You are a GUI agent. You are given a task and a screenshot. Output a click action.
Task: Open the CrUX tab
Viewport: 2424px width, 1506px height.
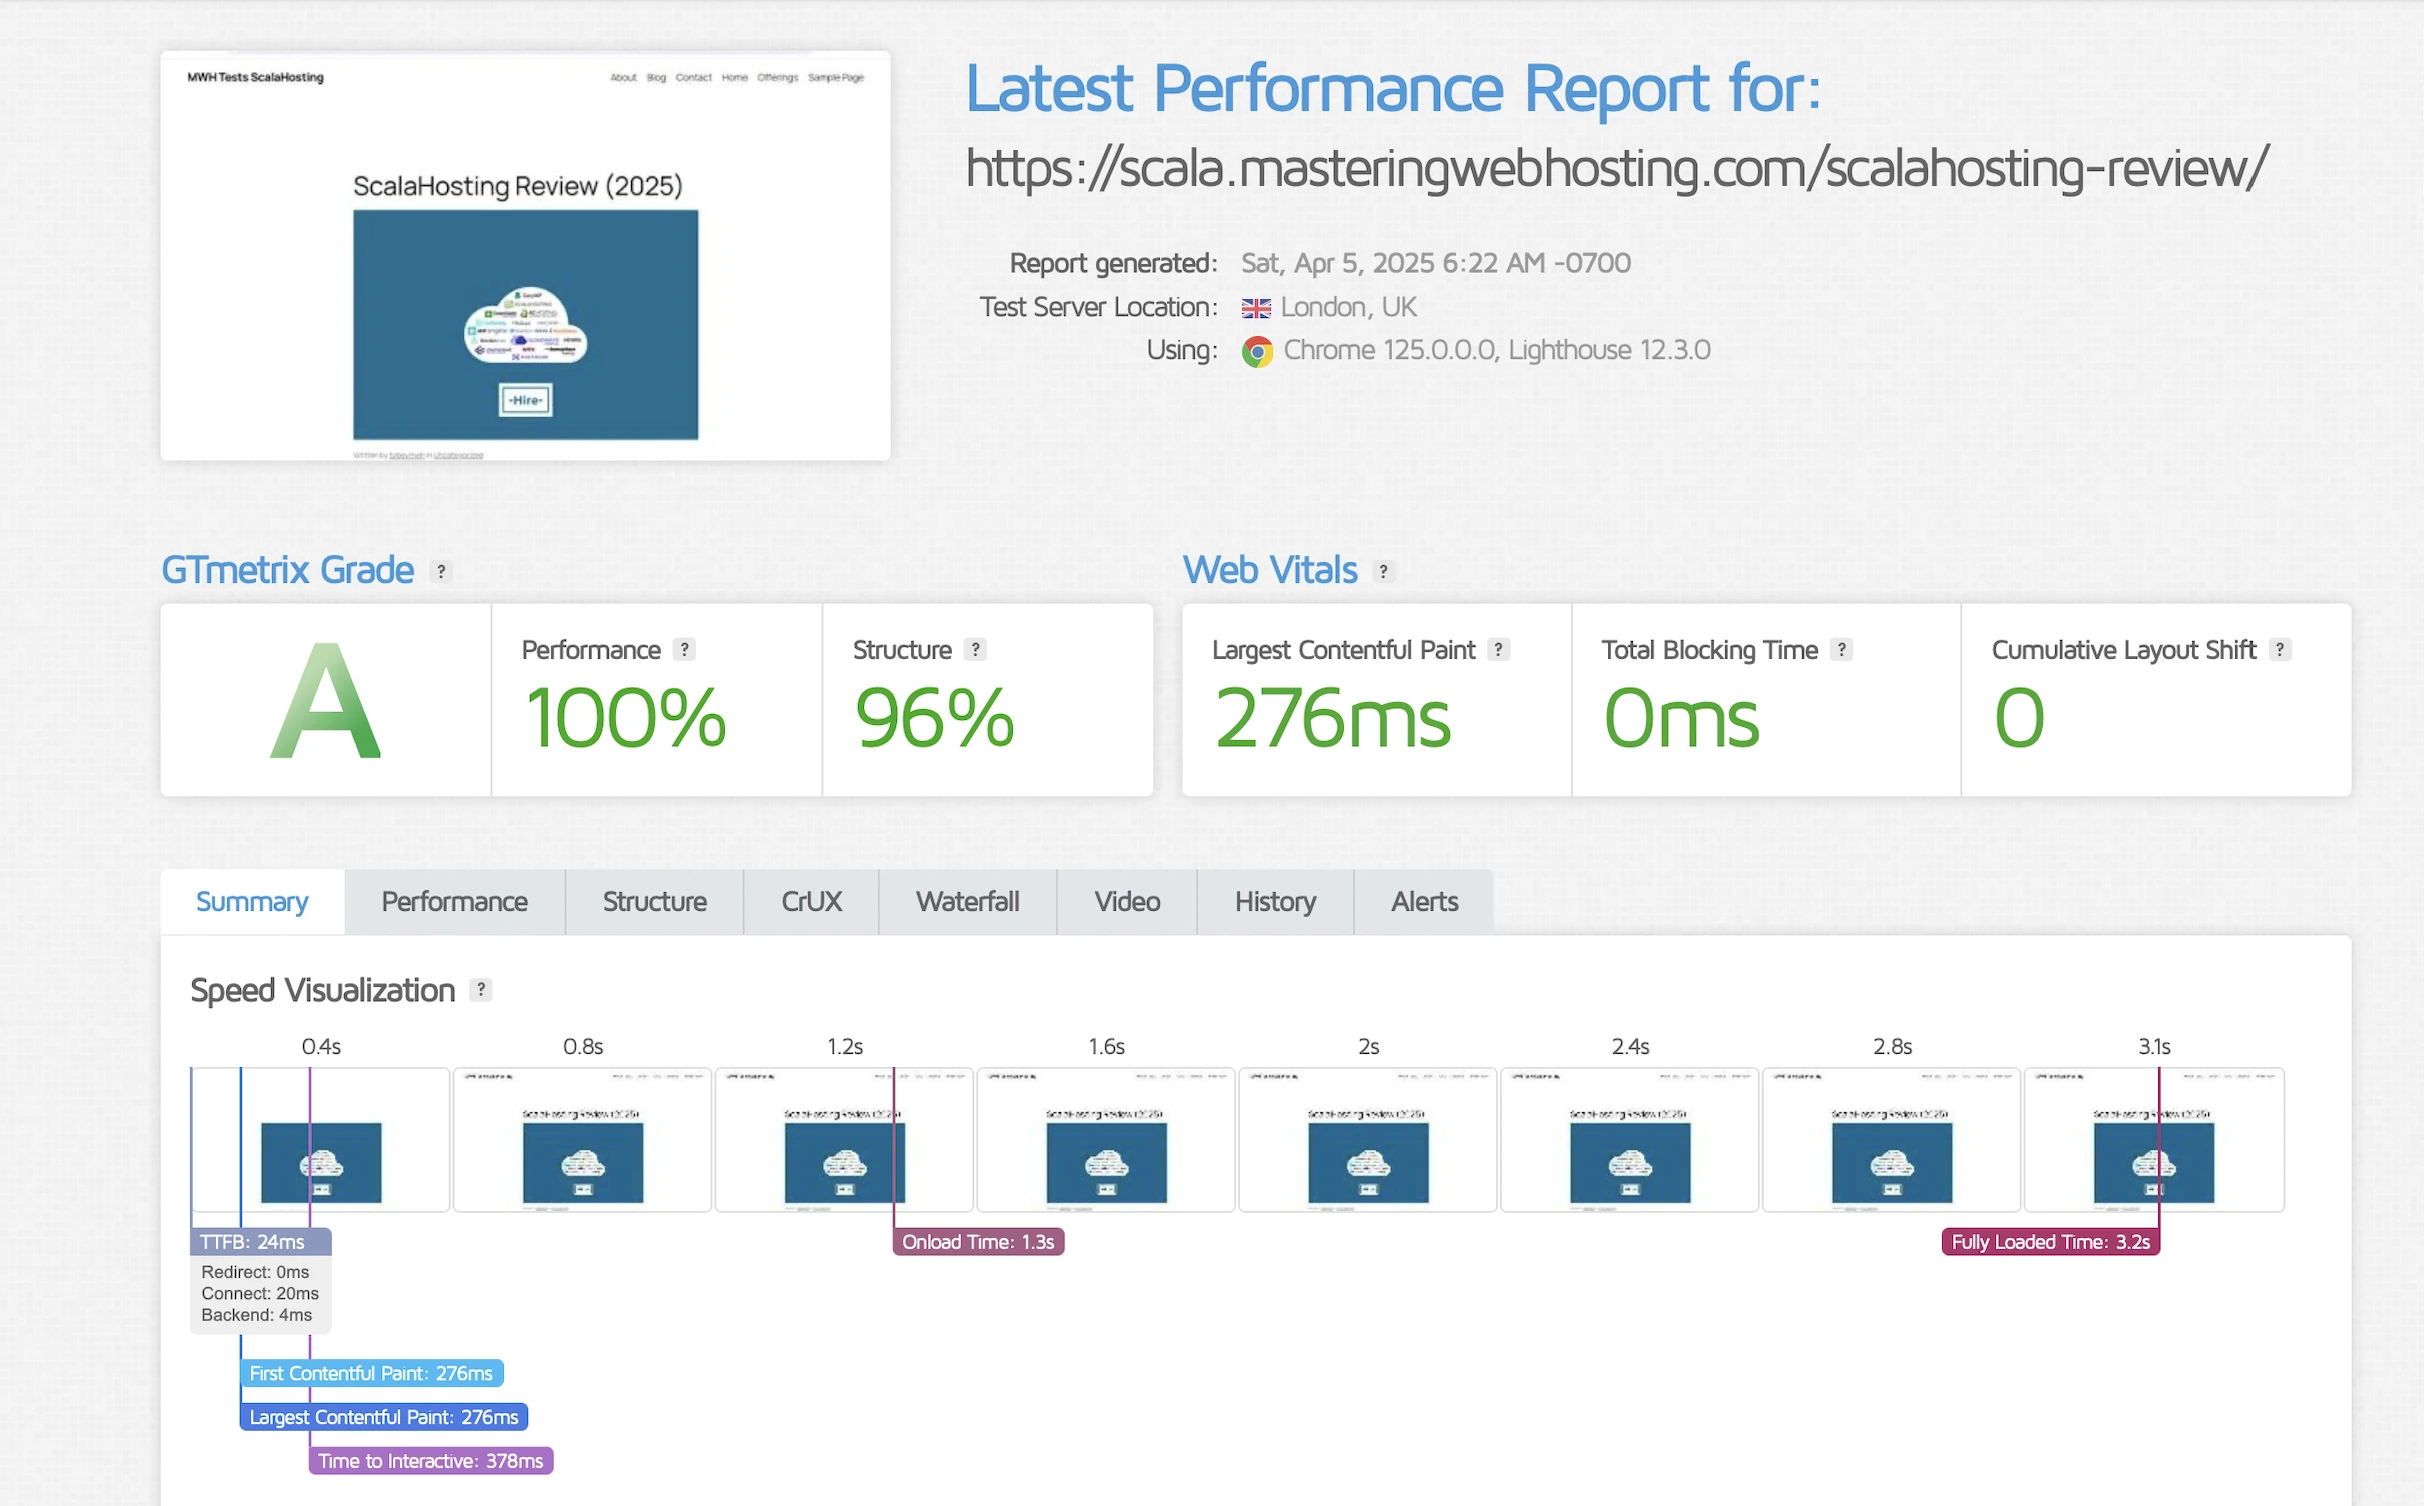click(811, 902)
